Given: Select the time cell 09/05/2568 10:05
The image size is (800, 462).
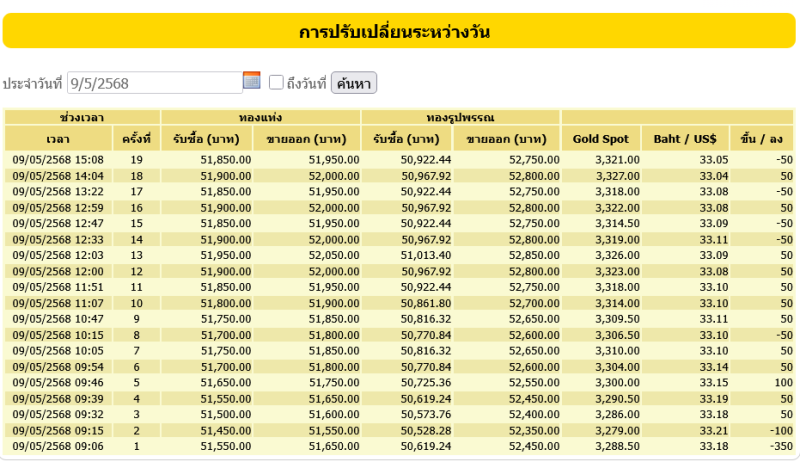Looking at the screenshot, I should [x=58, y=351].
